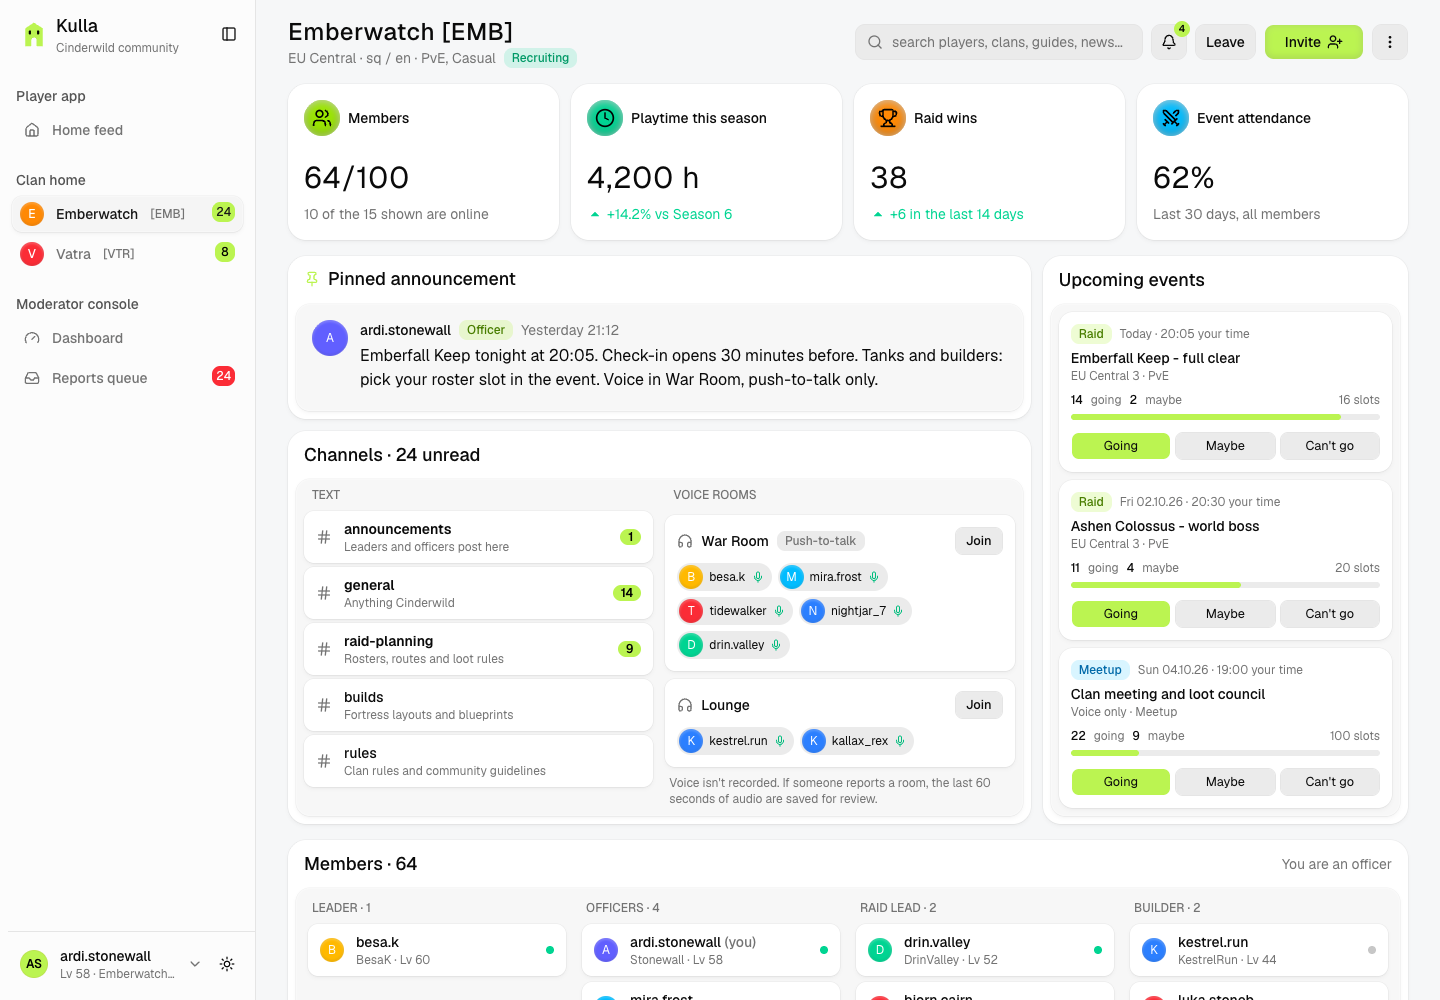Screen dimensions: 1440x1000
Task: Click ardi.stonewall avatar in announcement
Action: pos(330,338)
